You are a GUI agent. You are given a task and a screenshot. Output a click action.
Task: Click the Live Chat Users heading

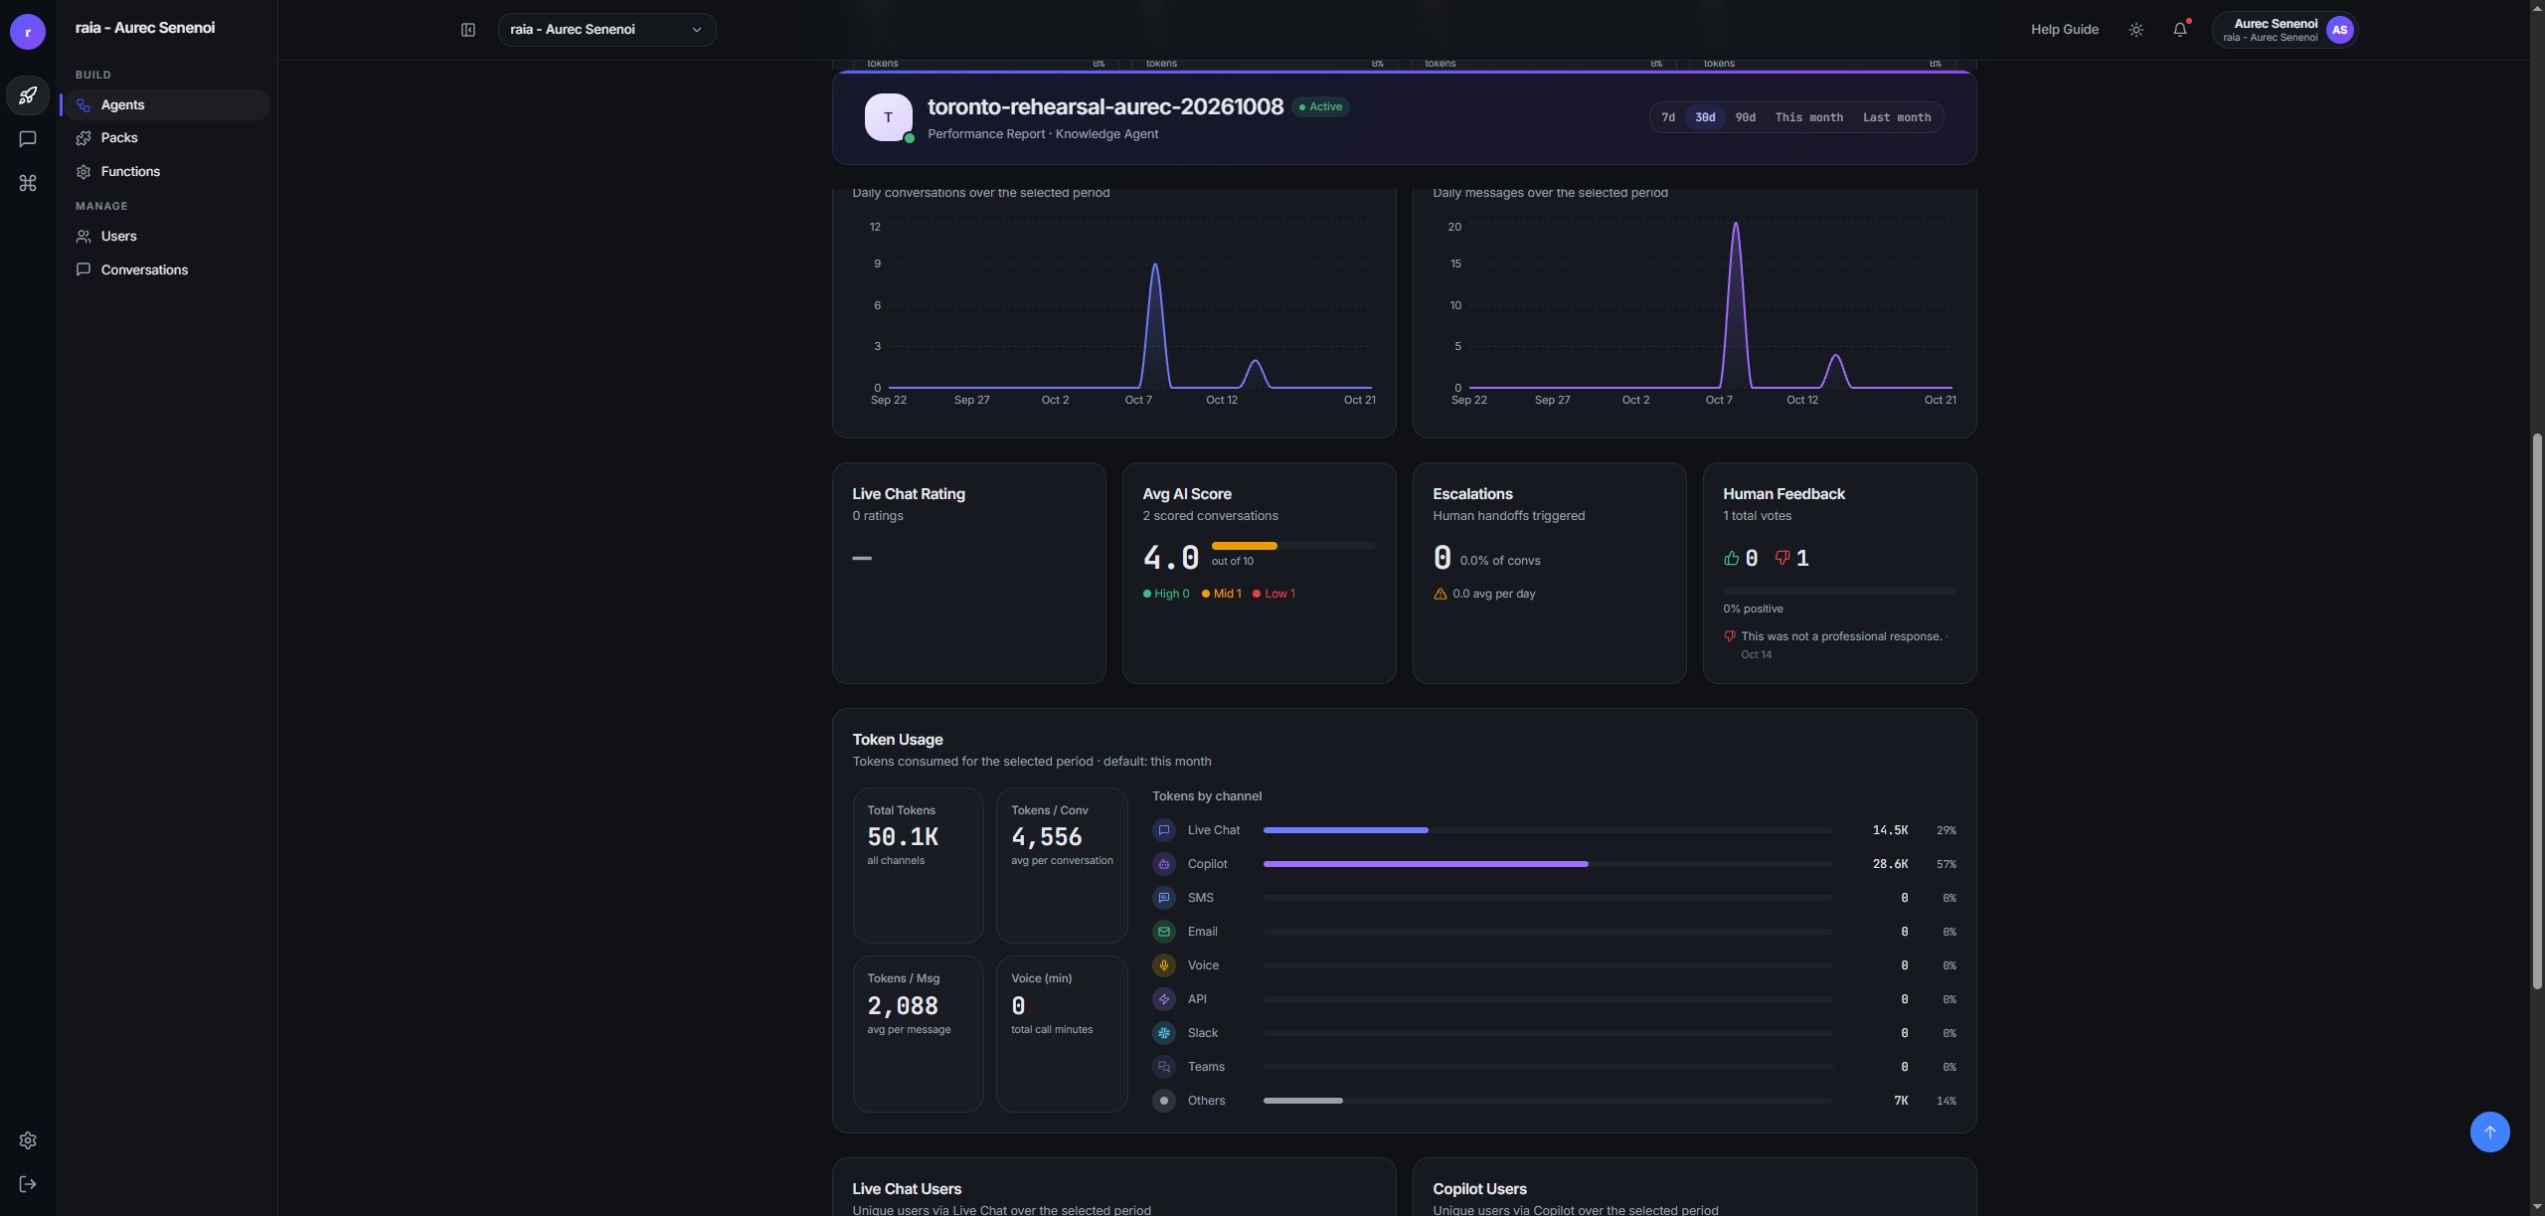906,1189
